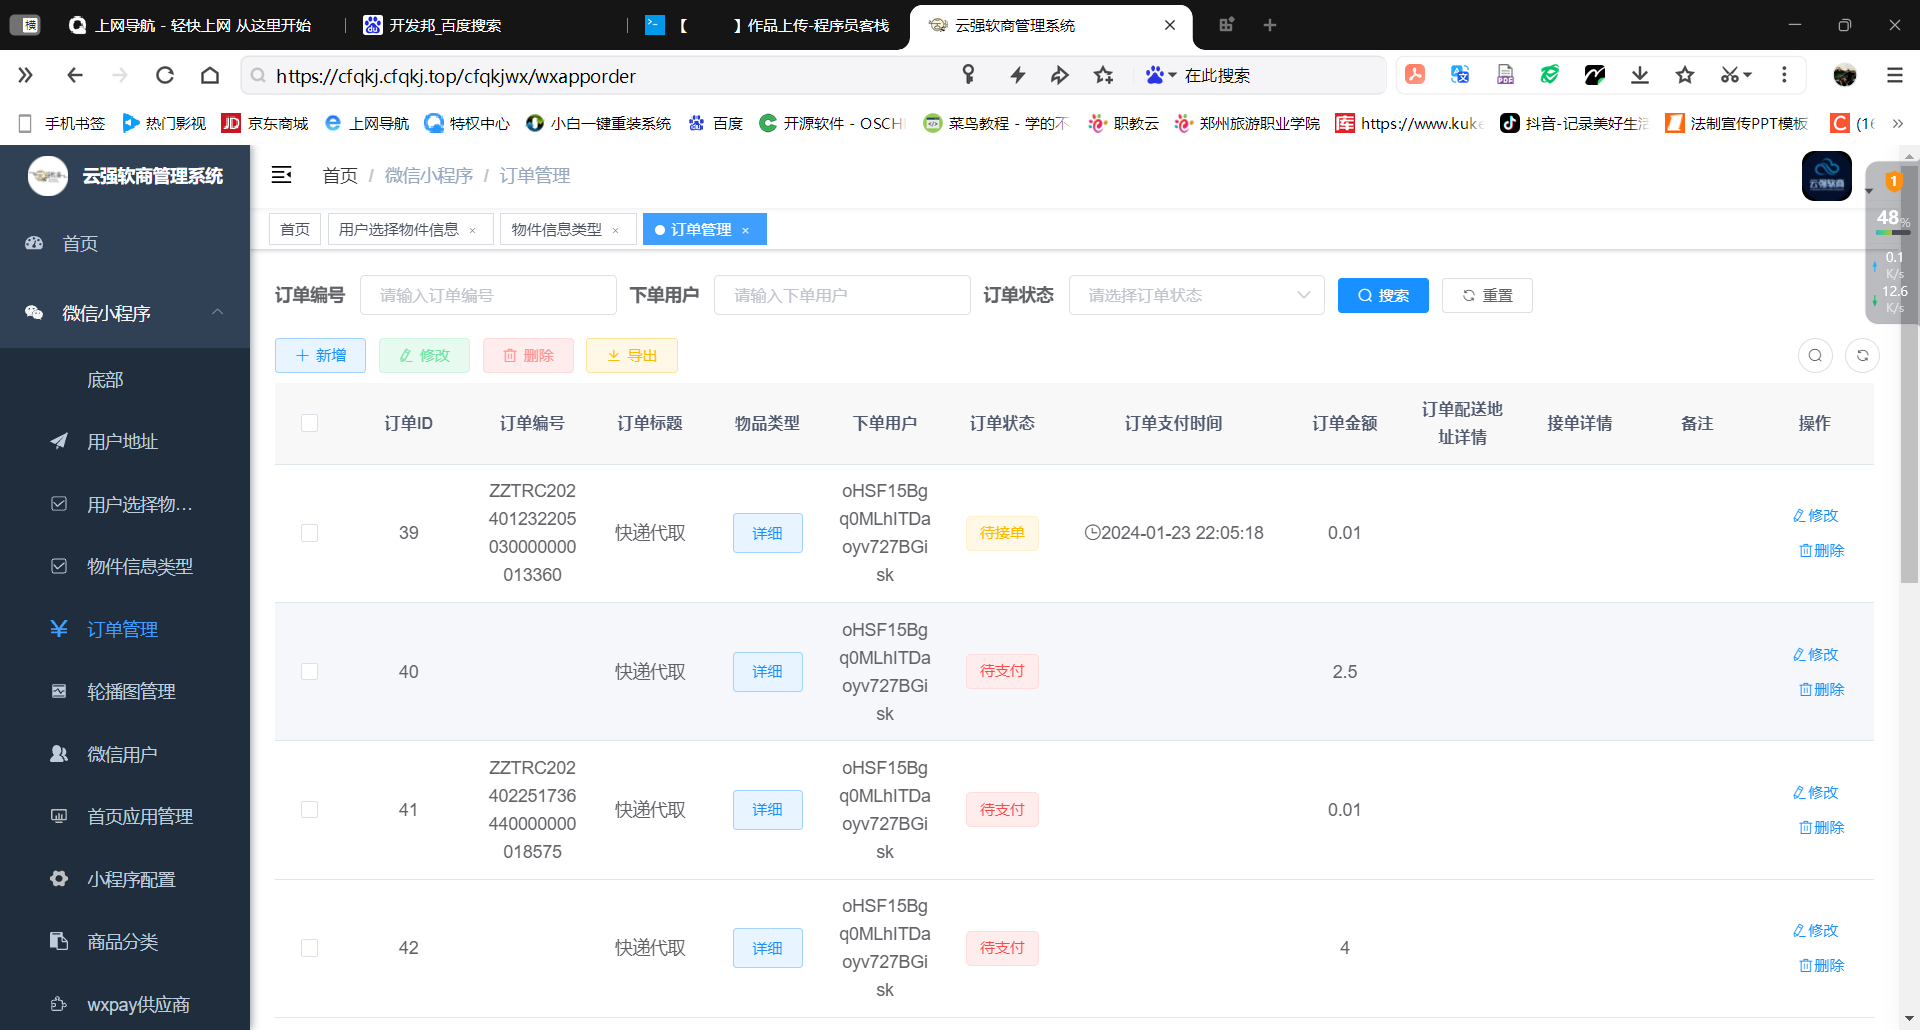This screenshot has height=1030, width=1920.
Task: Toggle the select-all checkbox in the table header
Action: click(310, 423)
